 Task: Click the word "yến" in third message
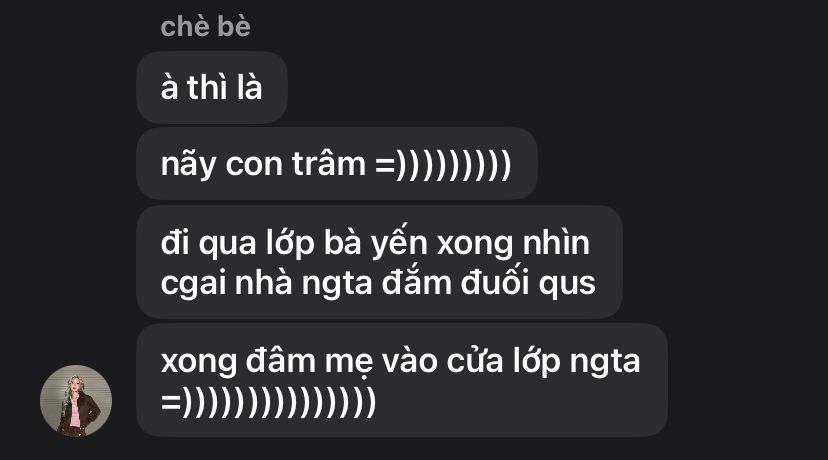(399, 244)
